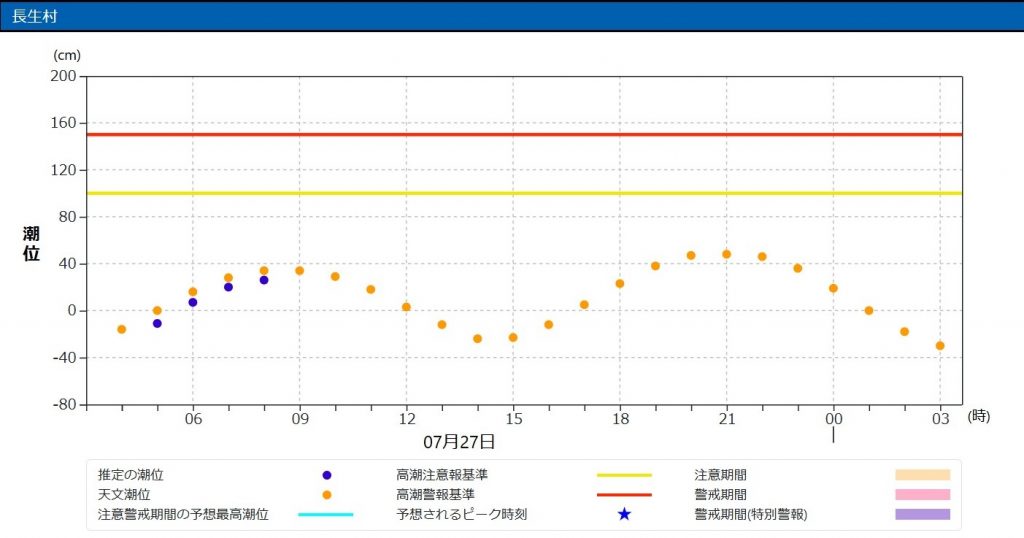Click the orange tide point at hour 14
Screen dimensions: 1024x538
[x=477, y=339]
